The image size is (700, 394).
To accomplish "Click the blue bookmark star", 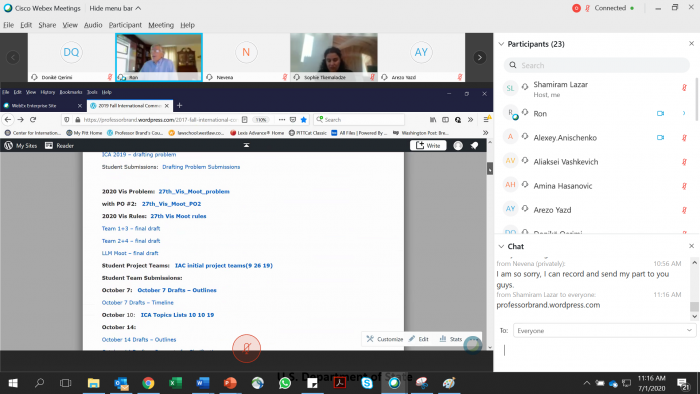I will [x=304, y=120].
